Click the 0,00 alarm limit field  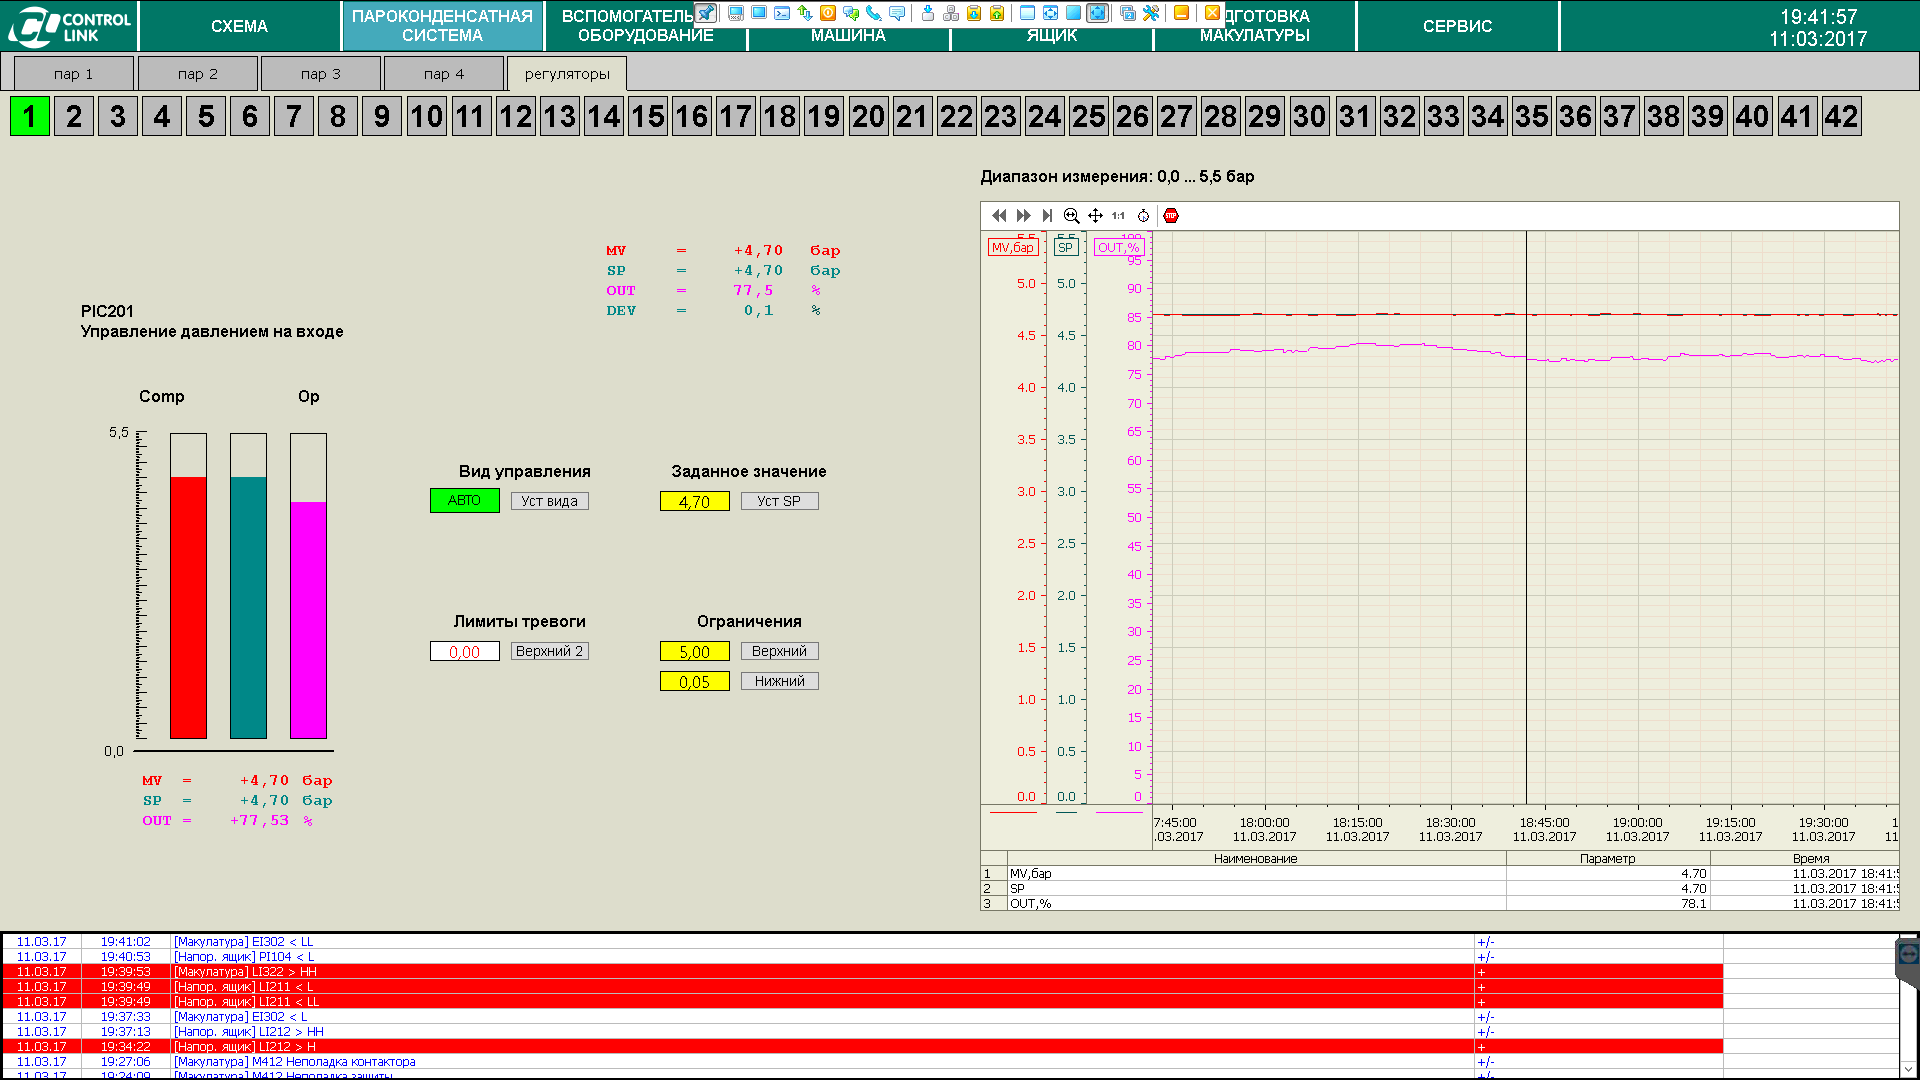click(x=464, y=651)
